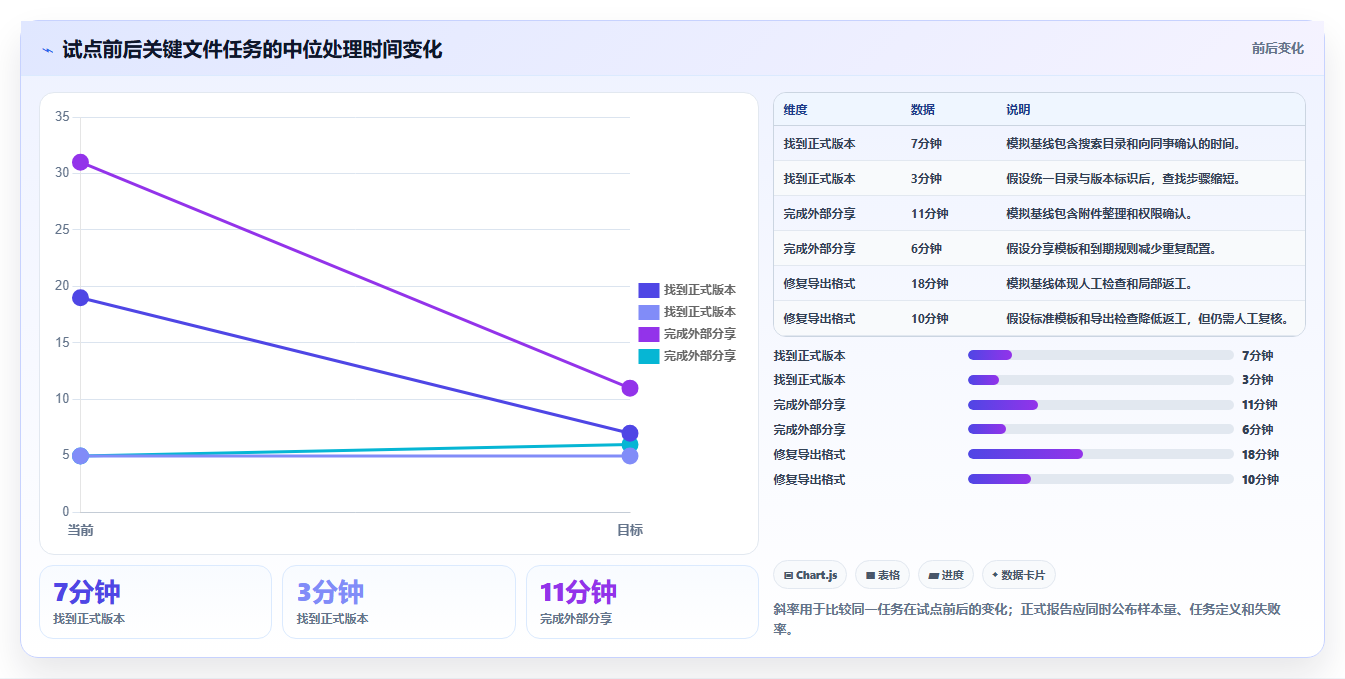Click the 前后变化 badge in header
This screenshot has width=1345, height=679.
1277,48
